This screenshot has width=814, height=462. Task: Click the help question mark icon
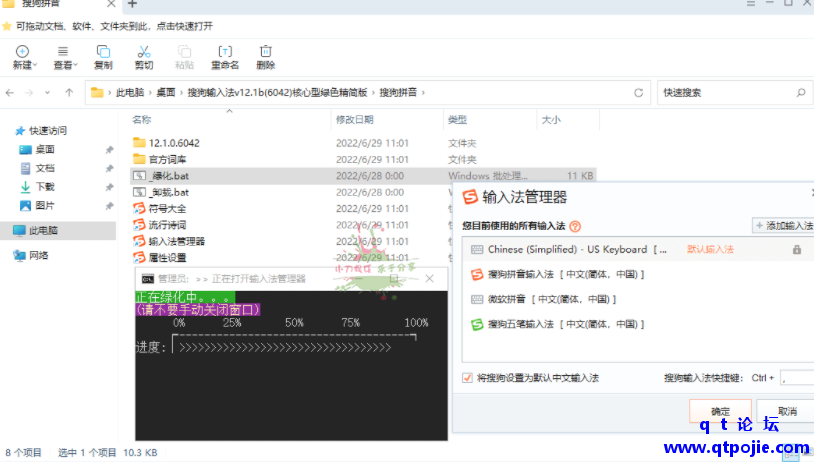coord(575,226)
